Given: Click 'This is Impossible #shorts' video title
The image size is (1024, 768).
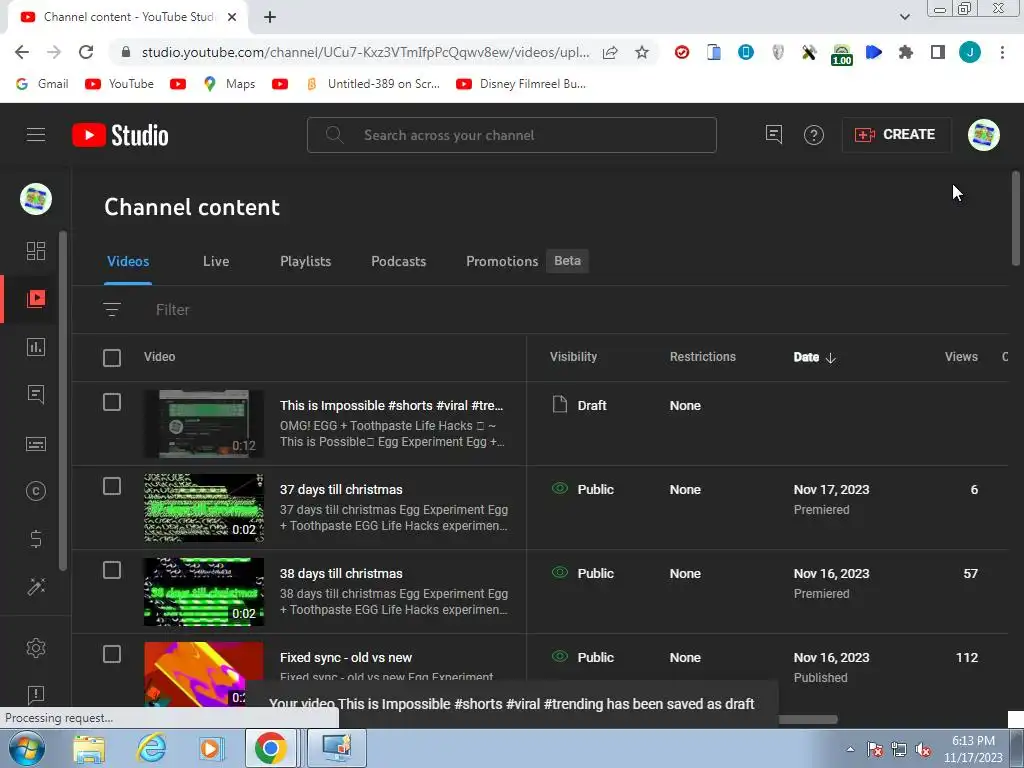Looking at the screenshot, I should coord(391,406).
